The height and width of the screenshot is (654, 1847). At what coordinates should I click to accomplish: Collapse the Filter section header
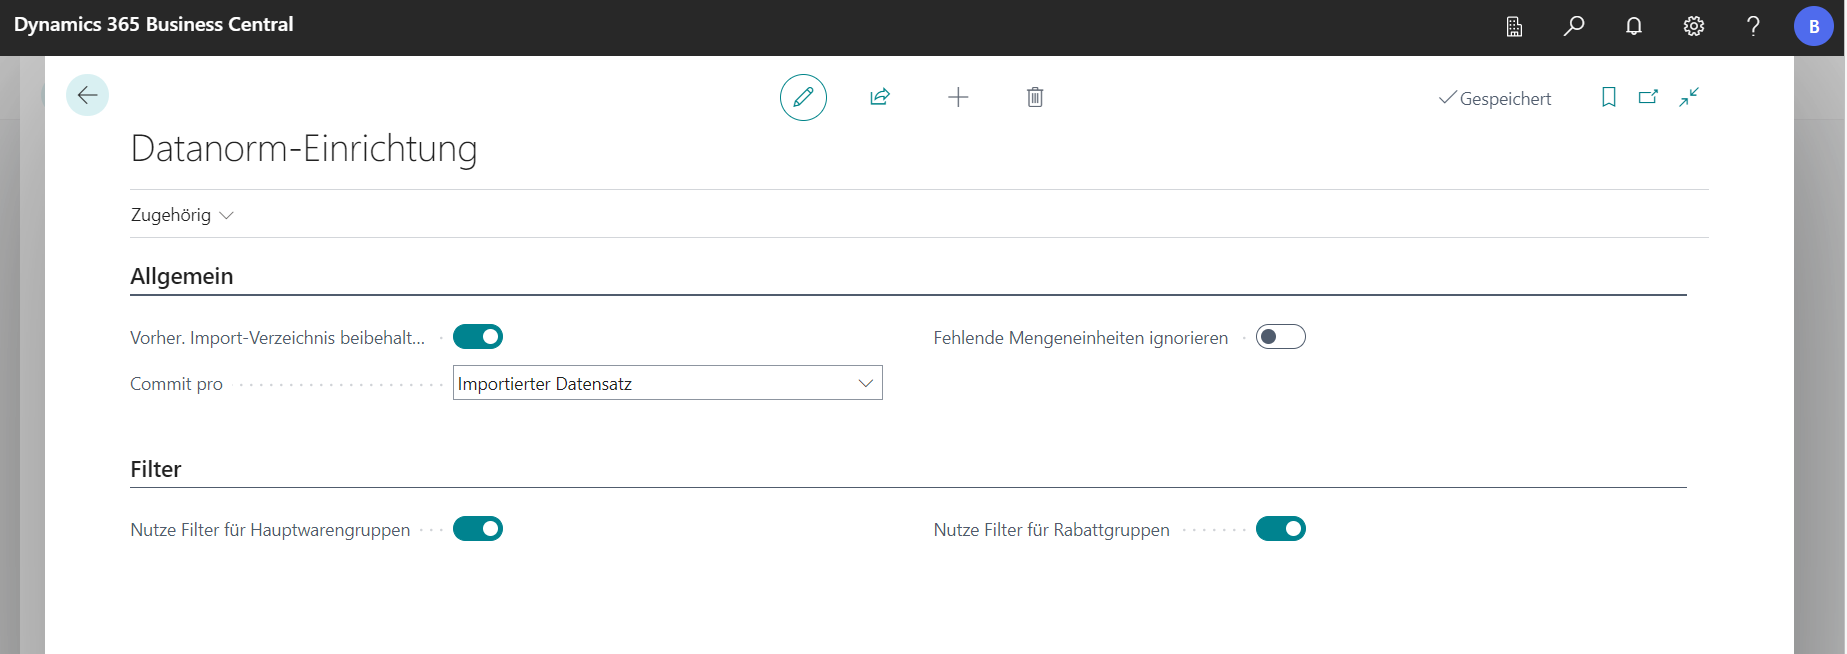point(156,469)
